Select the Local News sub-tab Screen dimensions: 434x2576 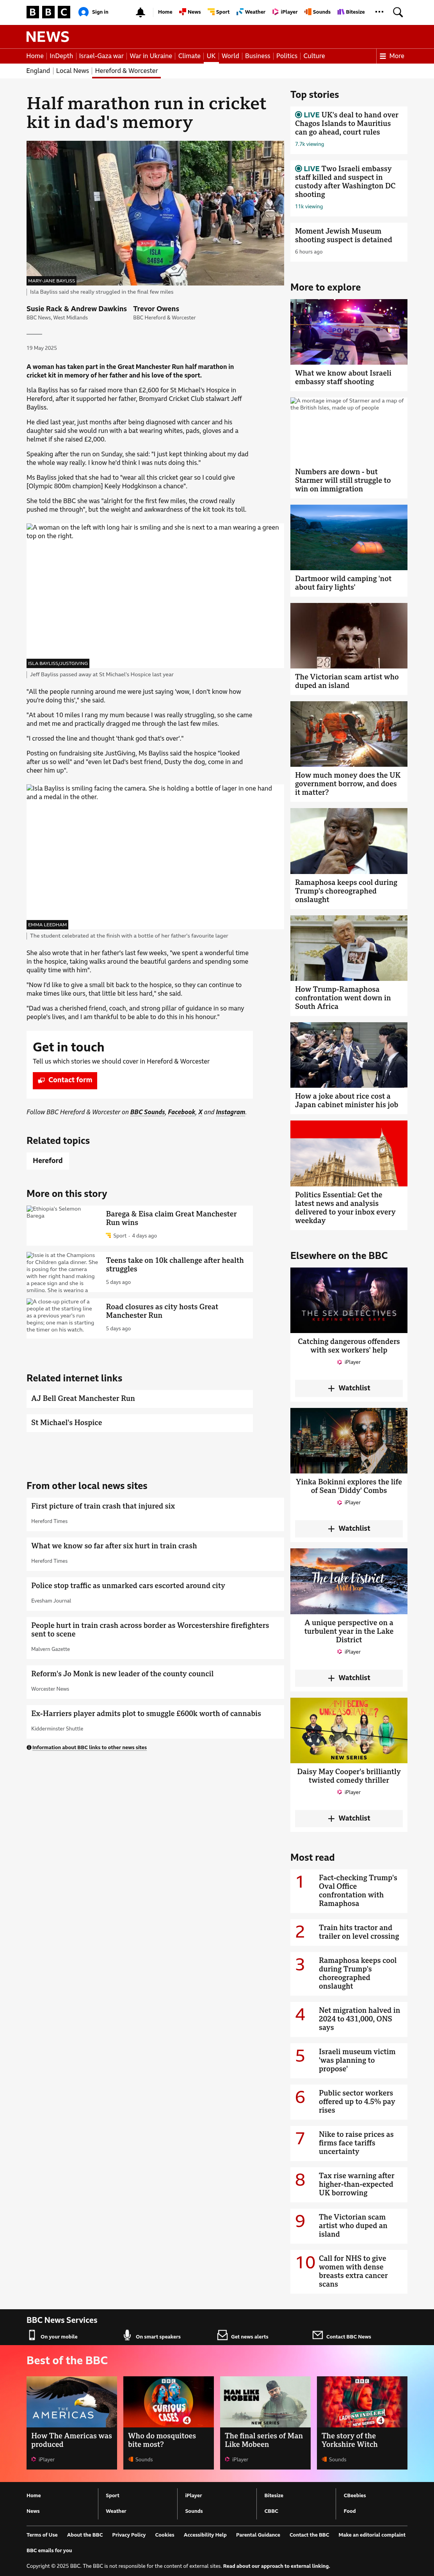point(72,71)
